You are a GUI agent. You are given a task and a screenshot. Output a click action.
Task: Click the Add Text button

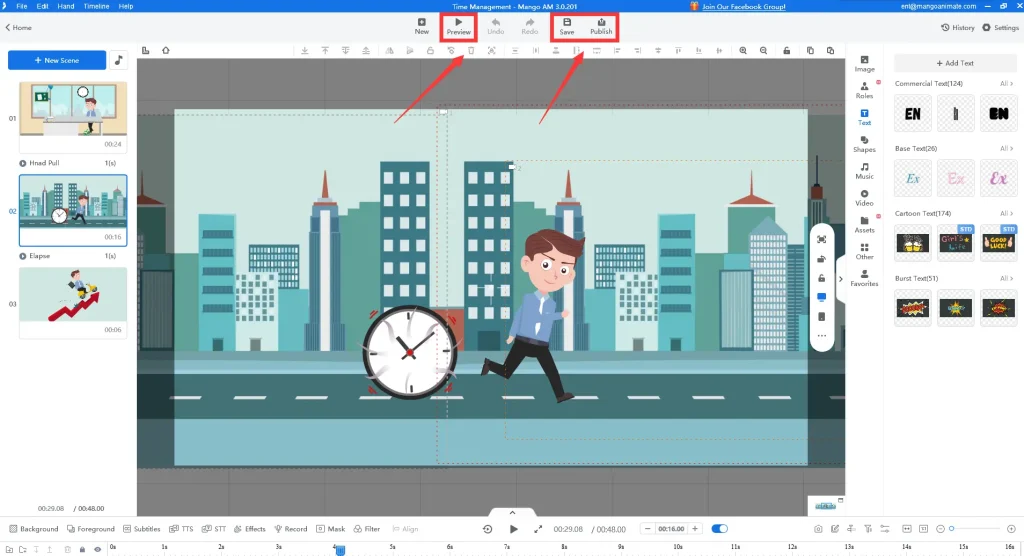[x=955, y=63]
